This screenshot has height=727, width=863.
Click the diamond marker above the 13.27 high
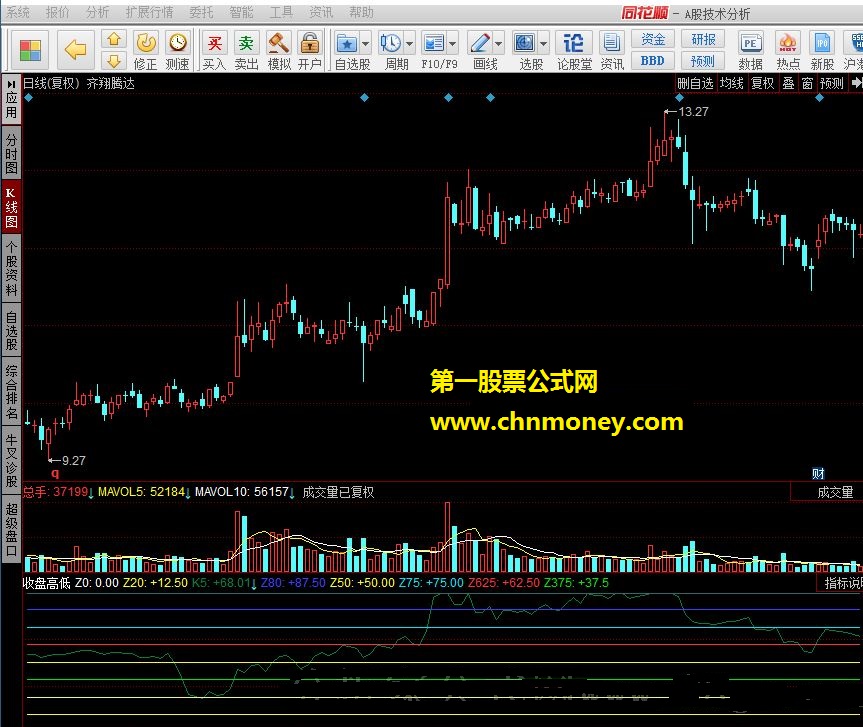[679, 98]
